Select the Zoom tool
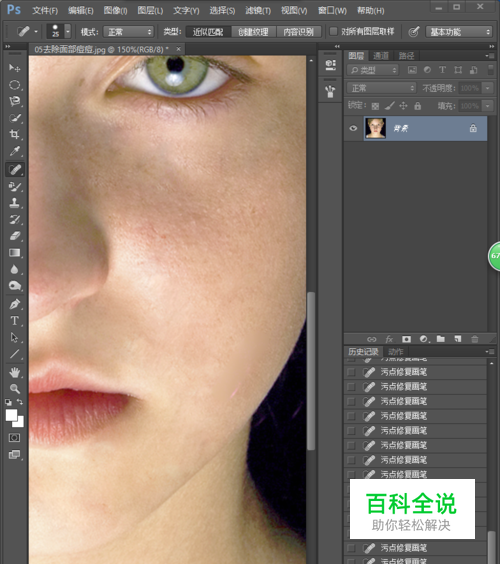The image size is (500, 564). tap(14, 389)
